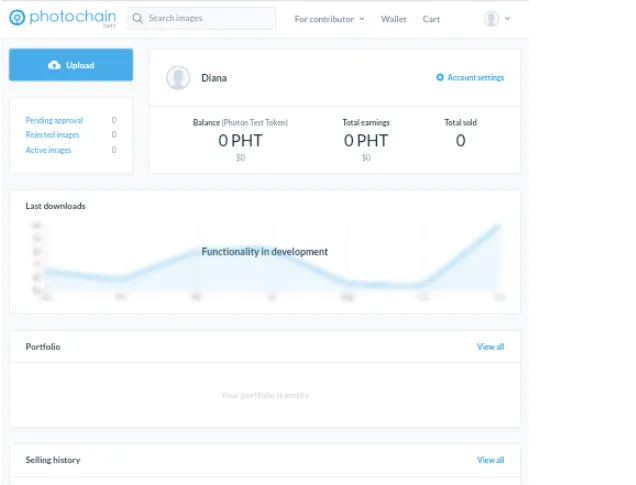Screen dimensions: 636x485
Task: Open Active images list
Action: pyautogui.click(x=48, y=150)
